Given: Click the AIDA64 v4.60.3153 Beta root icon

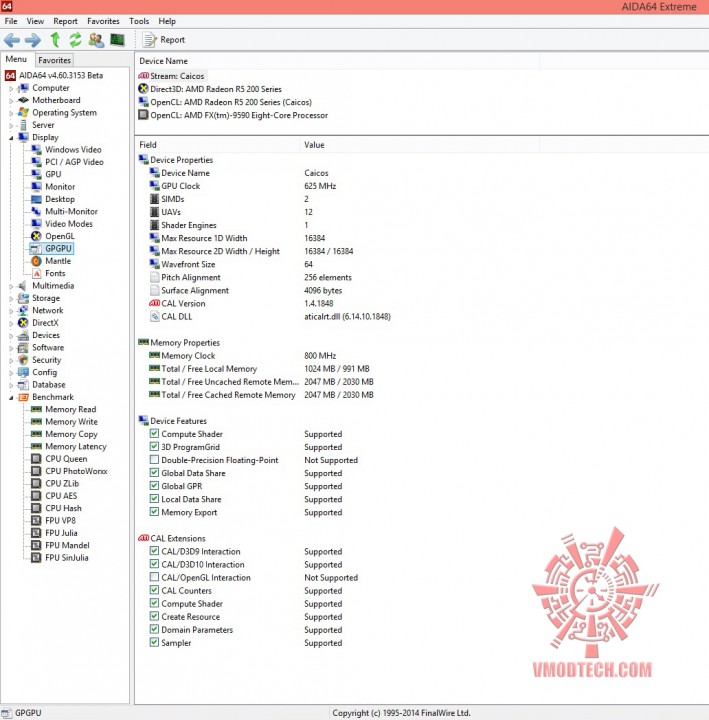Looking at the screenshot, I should [x=10, y=76].
